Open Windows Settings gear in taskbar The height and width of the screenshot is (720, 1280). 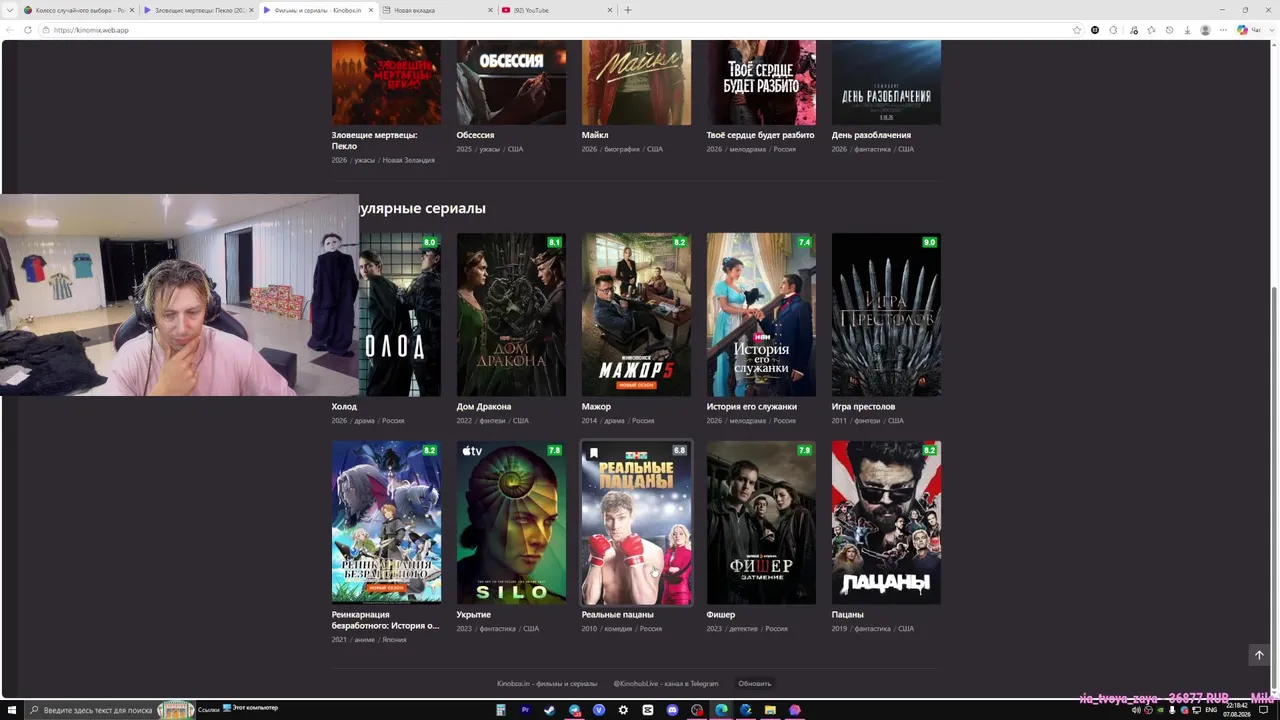pyautogui.click(x=623, y=710)
